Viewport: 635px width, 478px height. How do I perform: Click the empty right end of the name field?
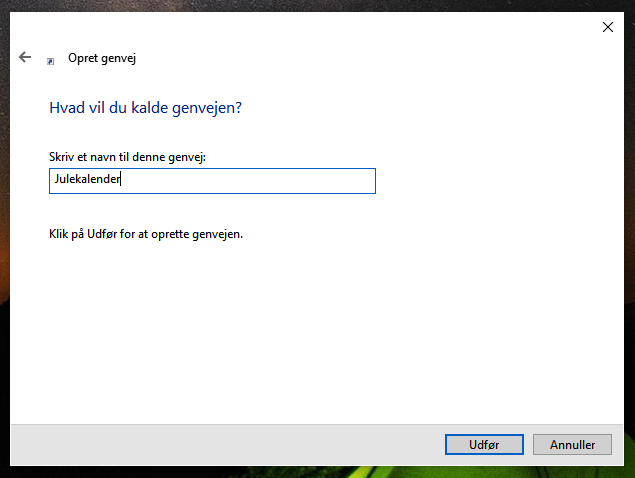pos(324,181)
